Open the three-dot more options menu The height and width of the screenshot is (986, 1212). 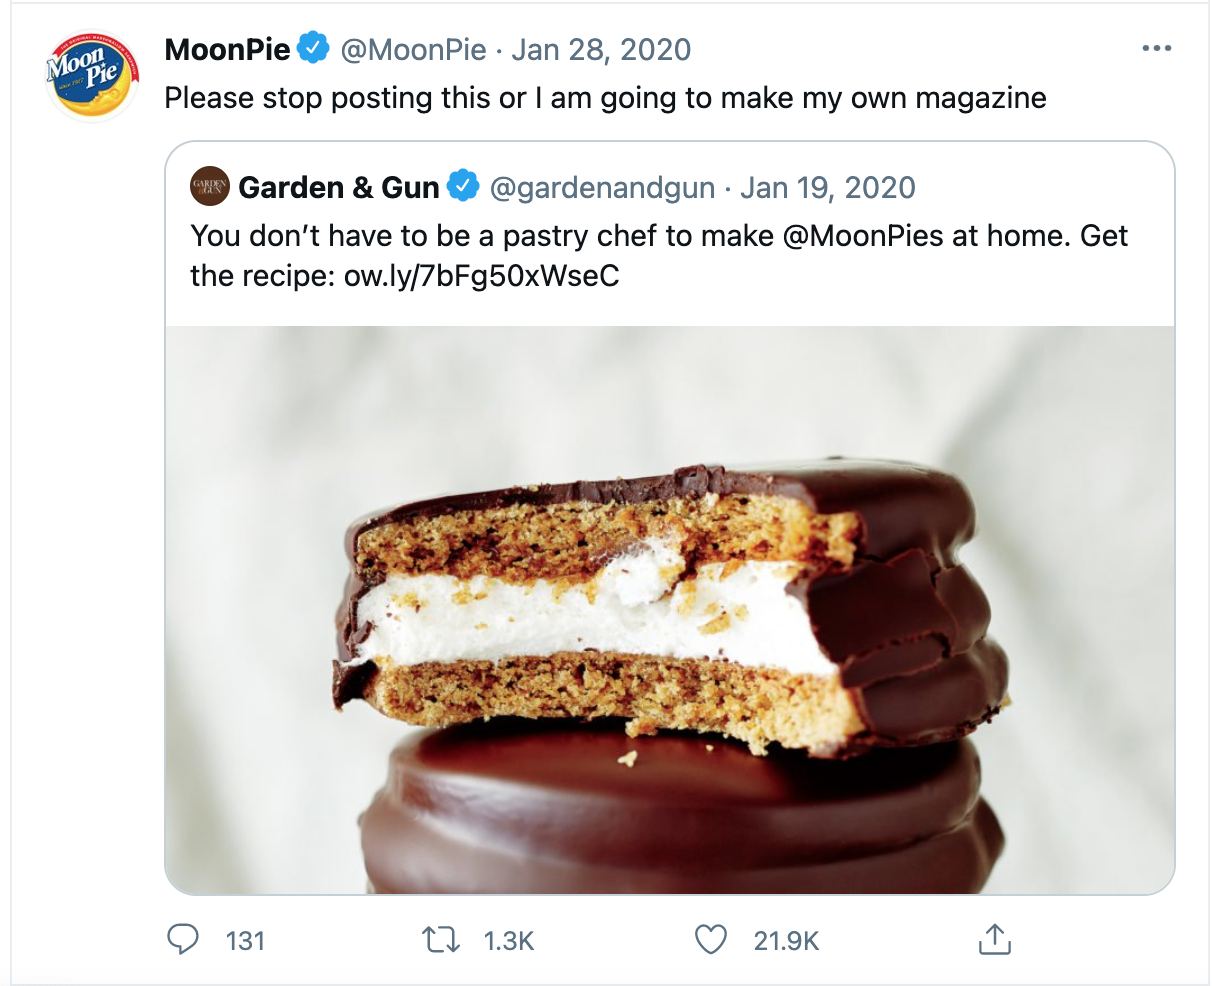1156,49
